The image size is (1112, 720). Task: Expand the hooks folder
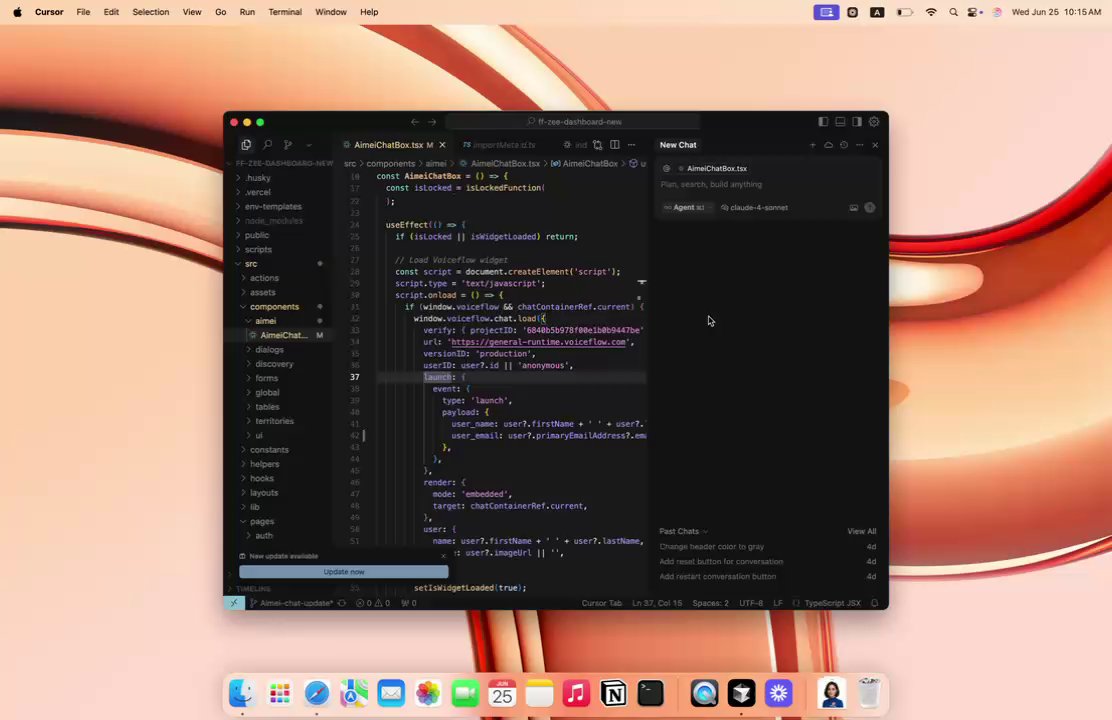tap(280, 479)
